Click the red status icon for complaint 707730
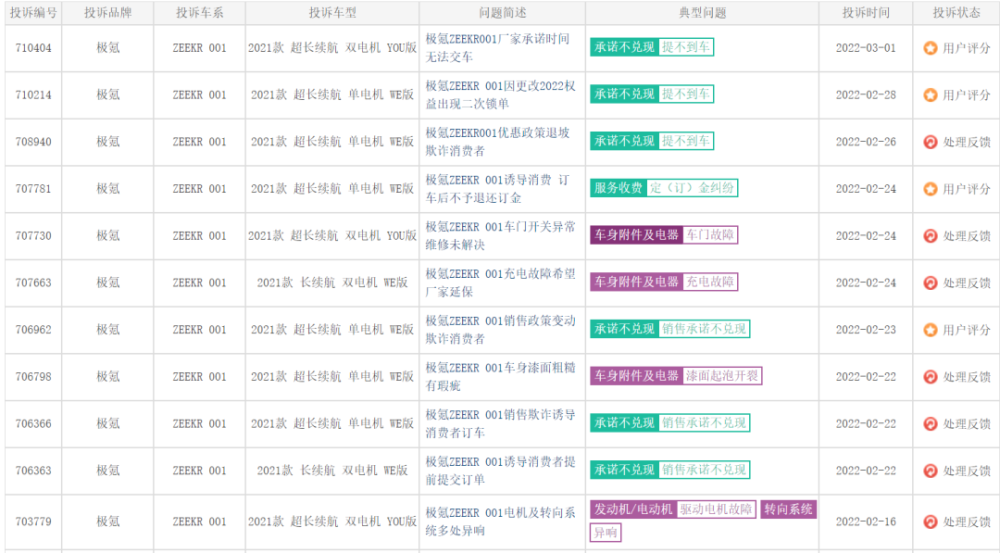This screenshot has height=553, width=1000. (930, 236)
